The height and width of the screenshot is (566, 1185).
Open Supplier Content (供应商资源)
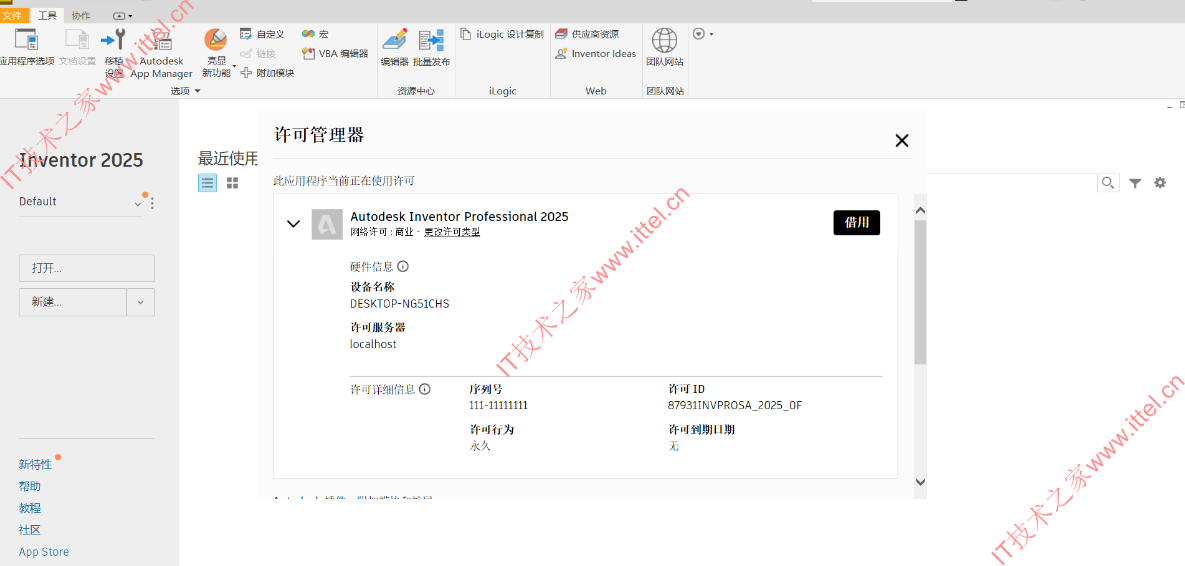587,34
